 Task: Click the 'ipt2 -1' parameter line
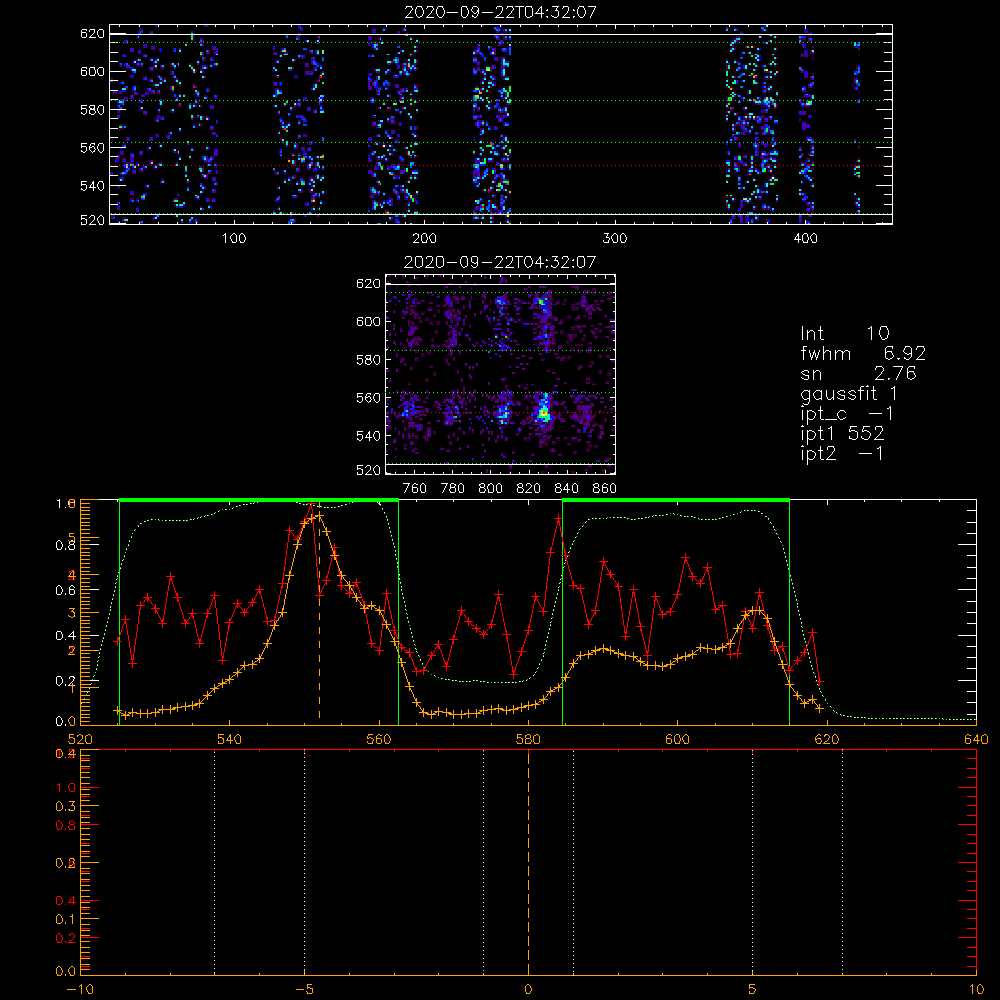click(x=842, y=453)
